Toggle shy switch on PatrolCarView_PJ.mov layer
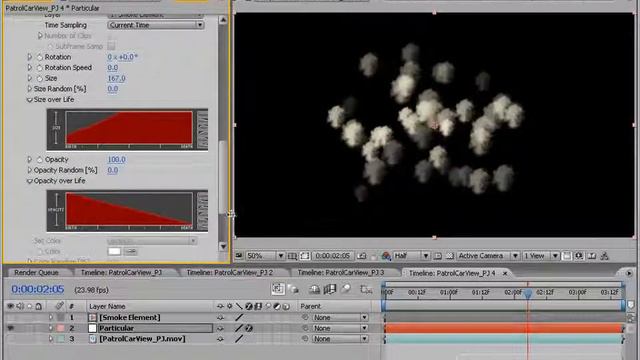Viewport: 640px width, 360px height. (x=220, y=339)
